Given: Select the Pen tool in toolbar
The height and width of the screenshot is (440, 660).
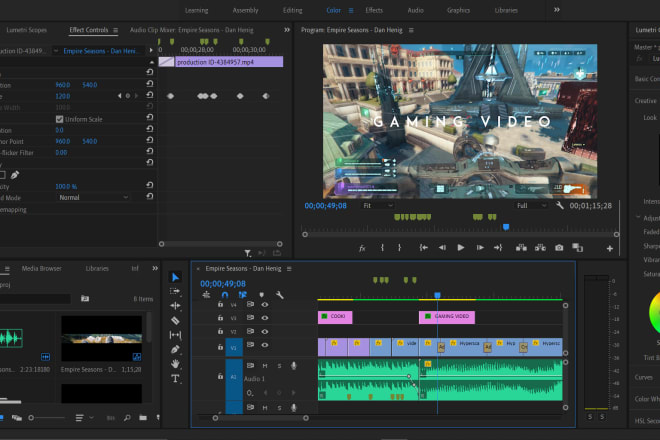Looking at the screenshot, I should click(175, 349).
